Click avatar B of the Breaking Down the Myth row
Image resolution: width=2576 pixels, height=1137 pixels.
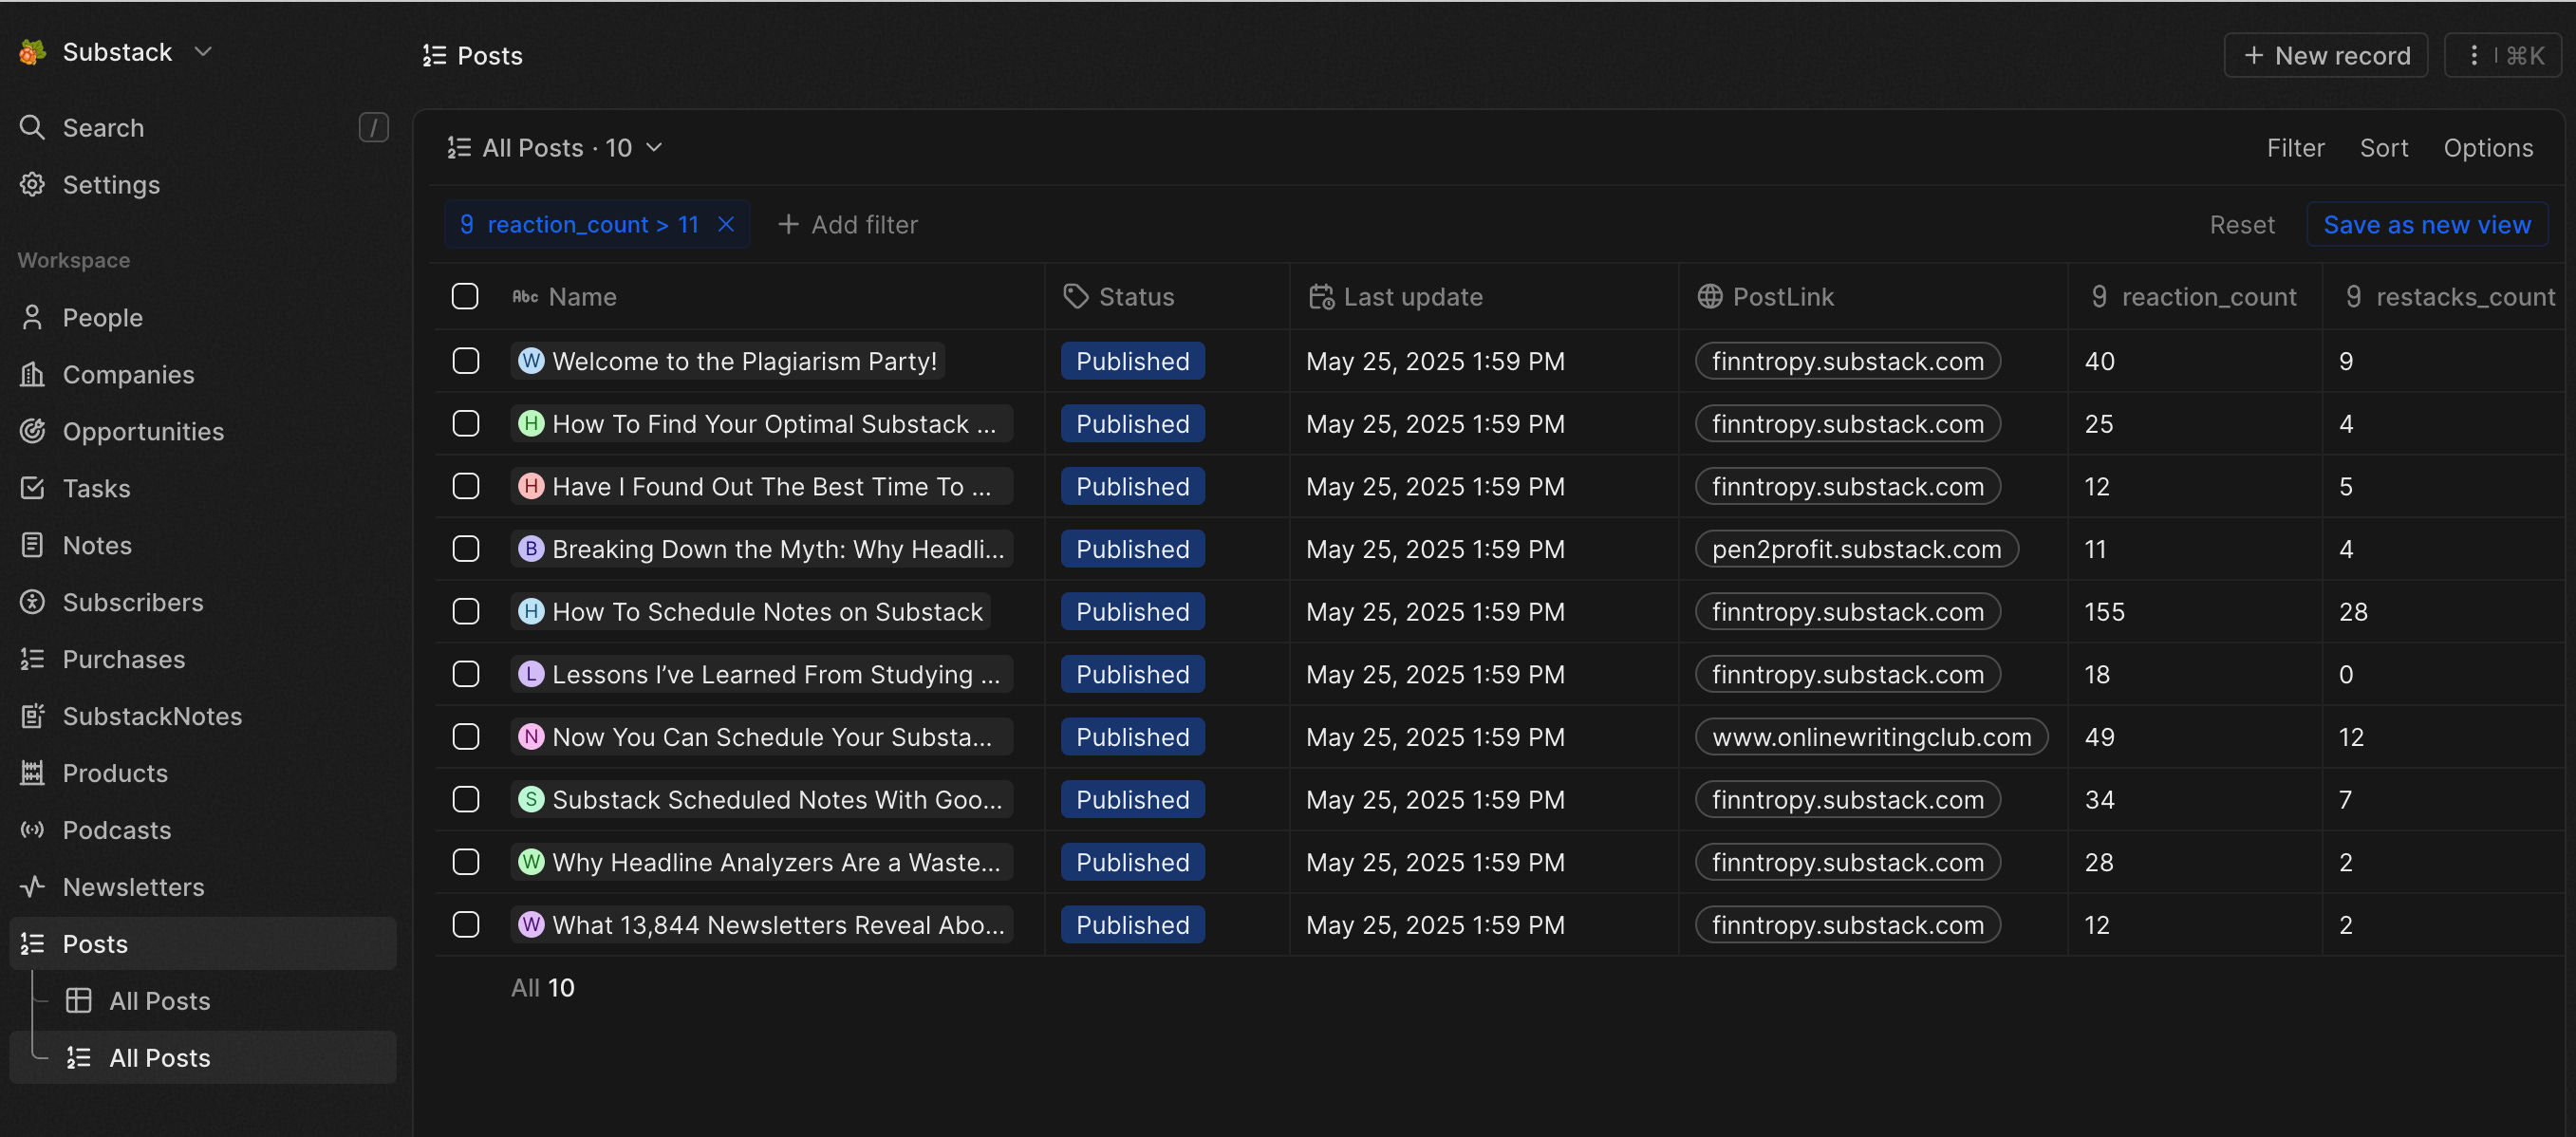tap(531, 549)
